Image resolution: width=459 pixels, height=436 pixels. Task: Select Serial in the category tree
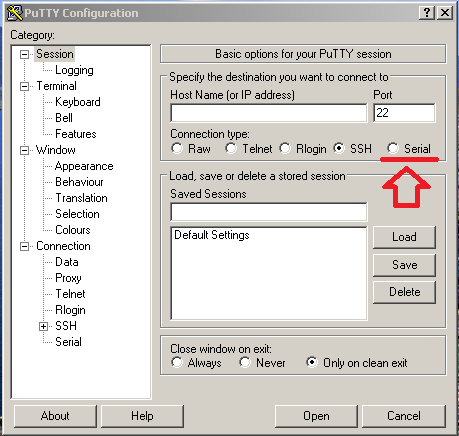pos(68,342)
